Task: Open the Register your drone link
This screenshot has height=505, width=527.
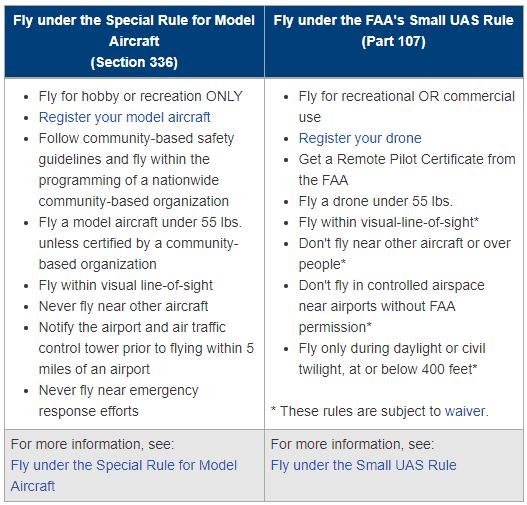Action: (x=360, y=138)
